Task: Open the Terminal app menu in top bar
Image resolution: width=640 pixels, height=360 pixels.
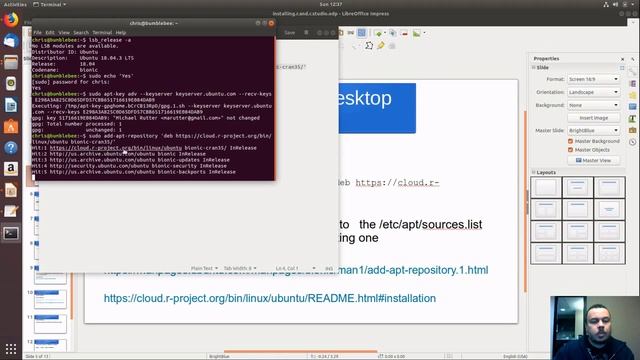Action: click(x=49, y=4)
